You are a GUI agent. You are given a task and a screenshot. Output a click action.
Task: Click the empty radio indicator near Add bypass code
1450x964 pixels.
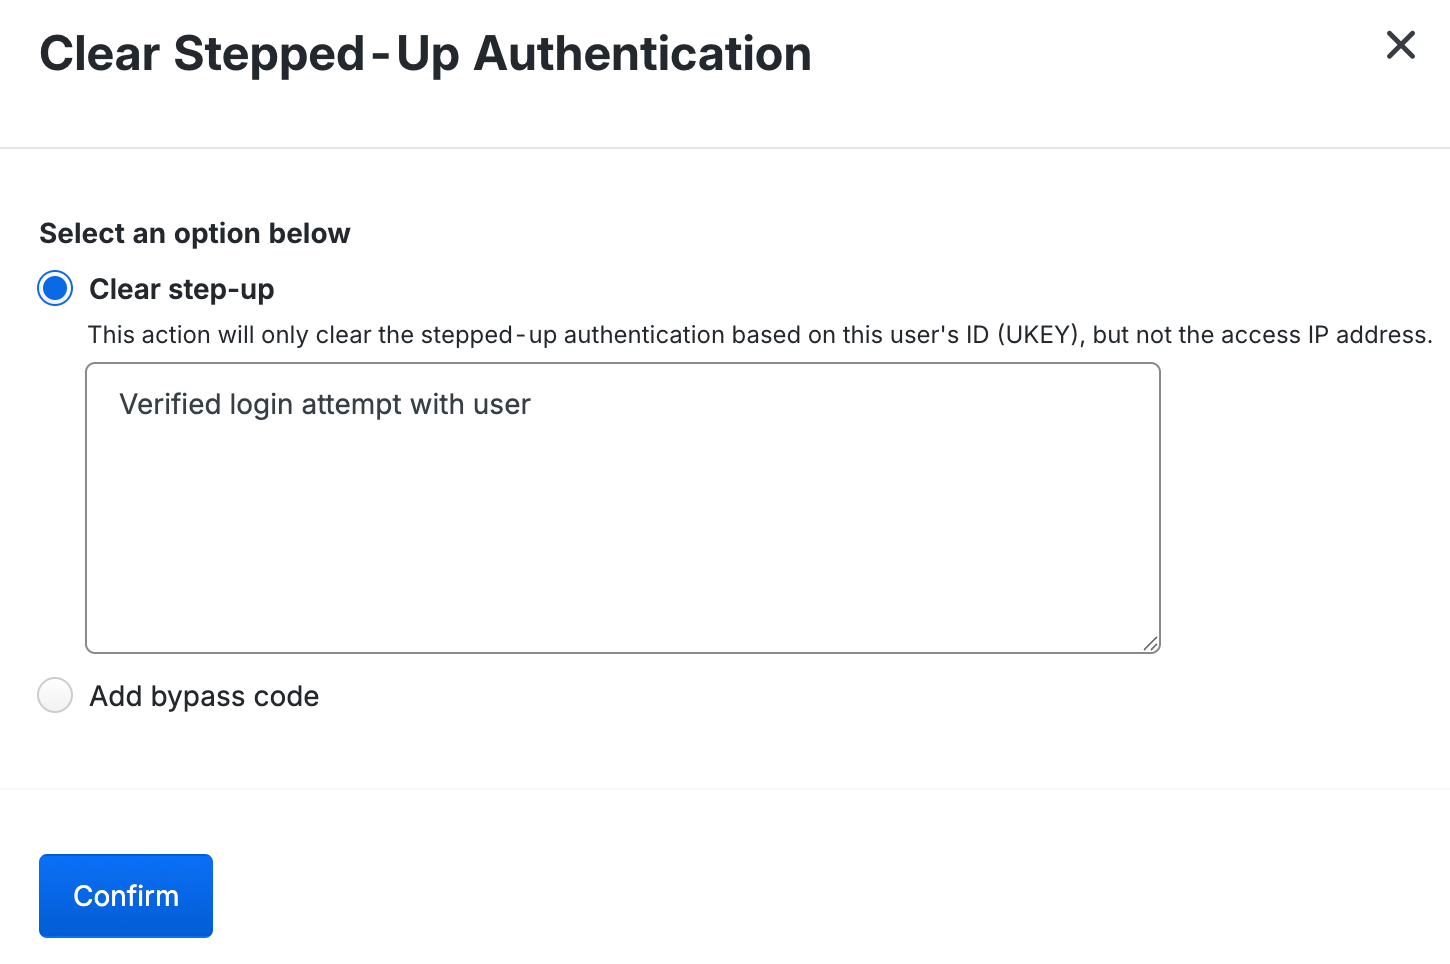(55, 695)
